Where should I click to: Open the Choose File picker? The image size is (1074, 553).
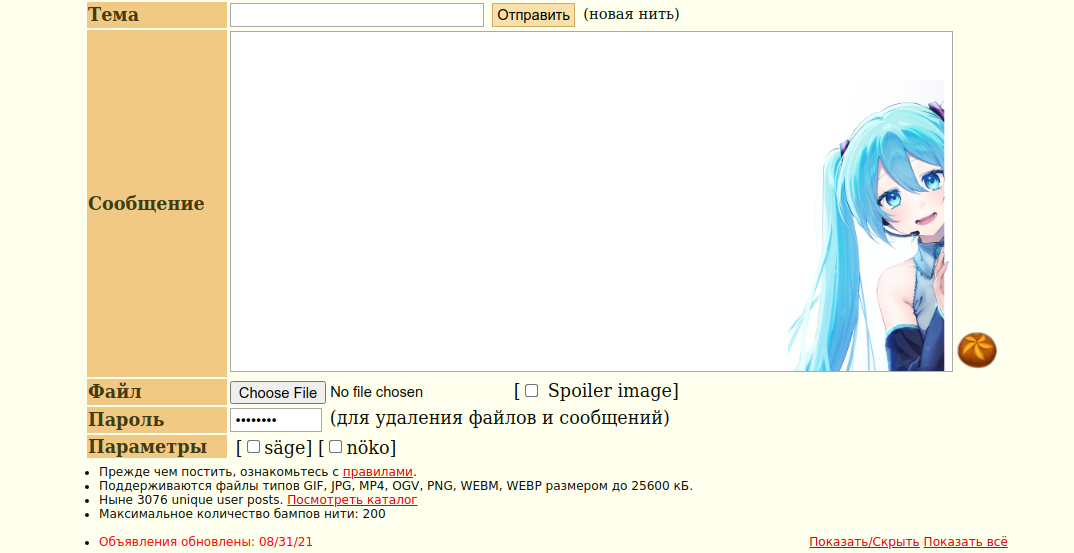click(278, 392)
